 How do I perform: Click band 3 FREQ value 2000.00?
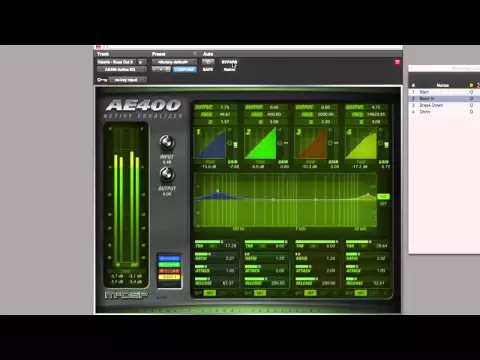point(325,114)
